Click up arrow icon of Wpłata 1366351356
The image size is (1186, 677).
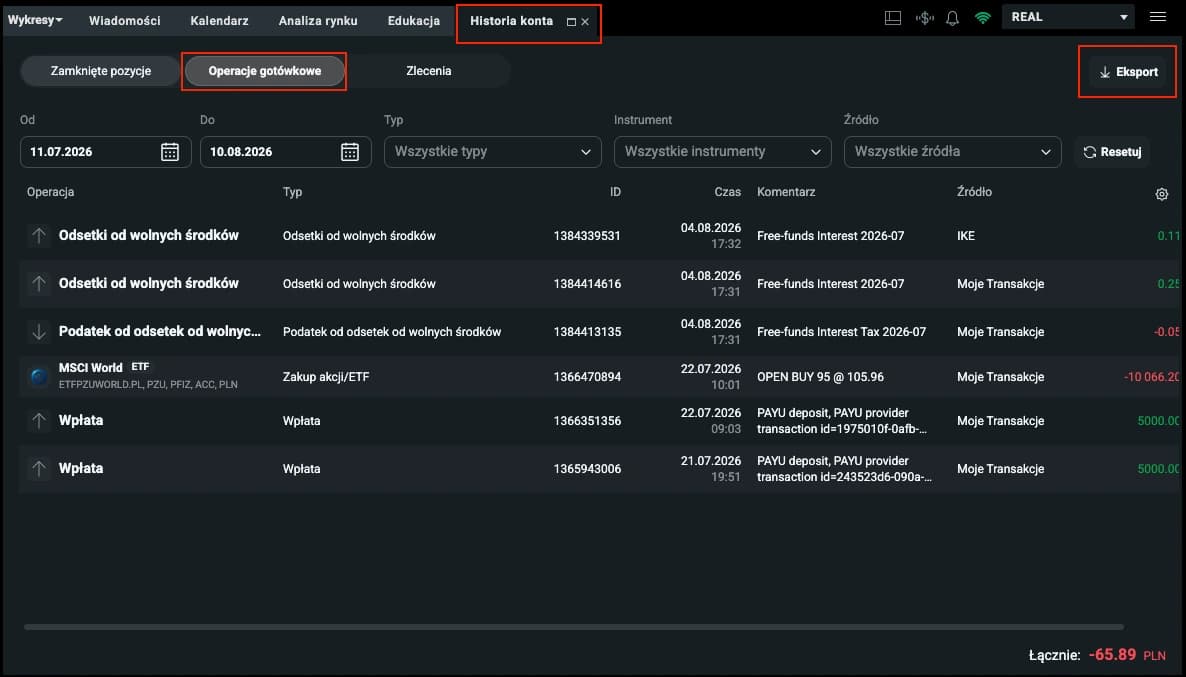point(39,421)
